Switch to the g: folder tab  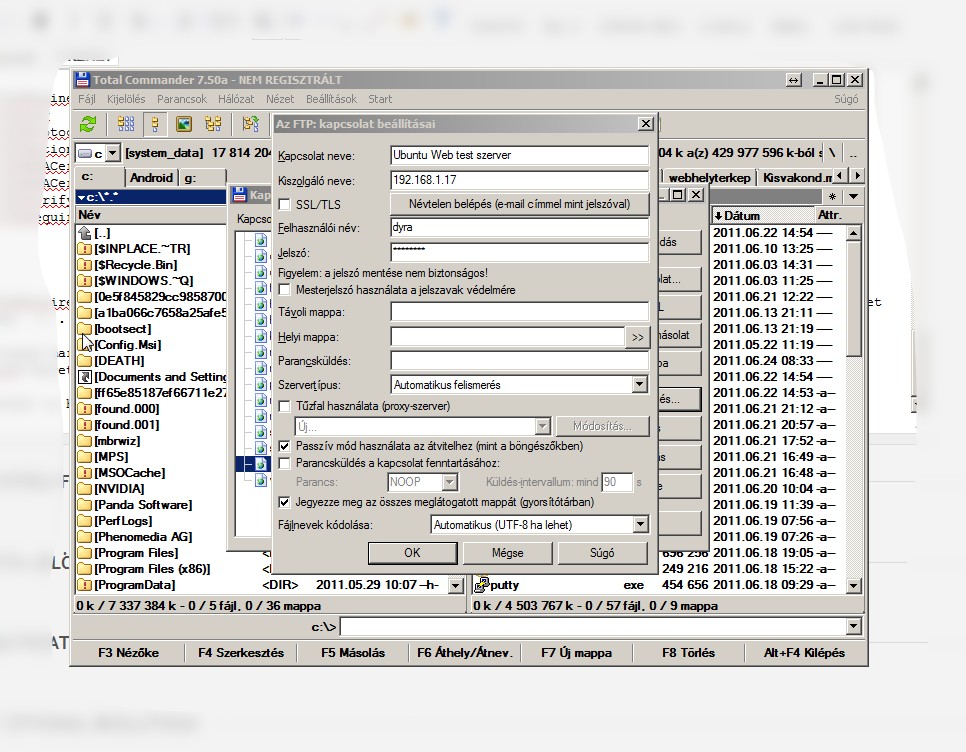pyautogui.click(x=202, y=177)
